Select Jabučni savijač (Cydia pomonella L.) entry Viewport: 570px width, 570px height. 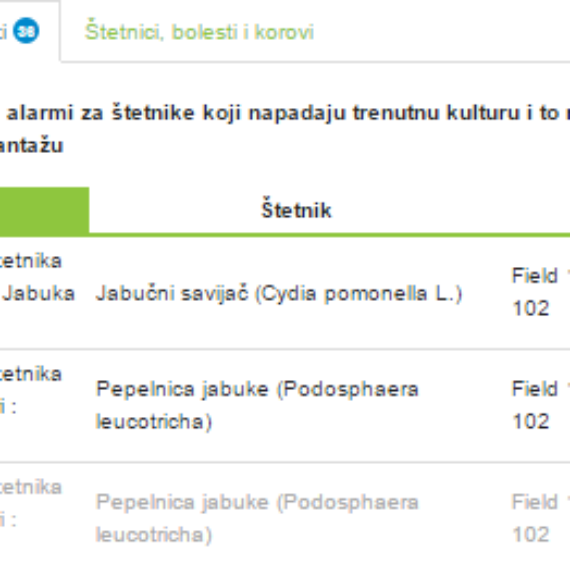tap(279, 293)
